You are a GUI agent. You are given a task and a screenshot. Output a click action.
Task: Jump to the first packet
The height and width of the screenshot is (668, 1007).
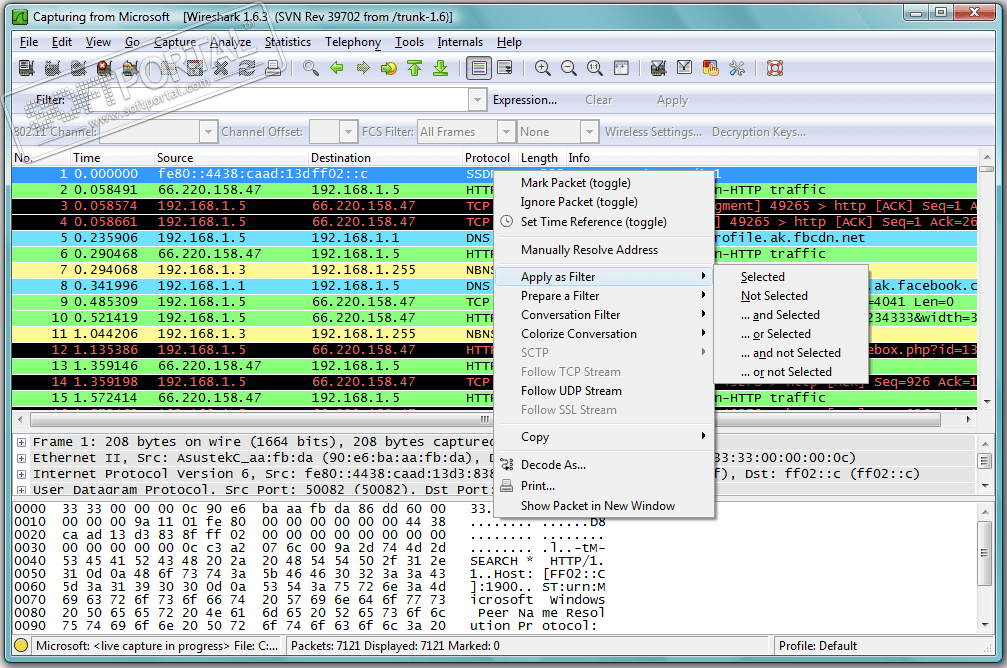point(415,68)
